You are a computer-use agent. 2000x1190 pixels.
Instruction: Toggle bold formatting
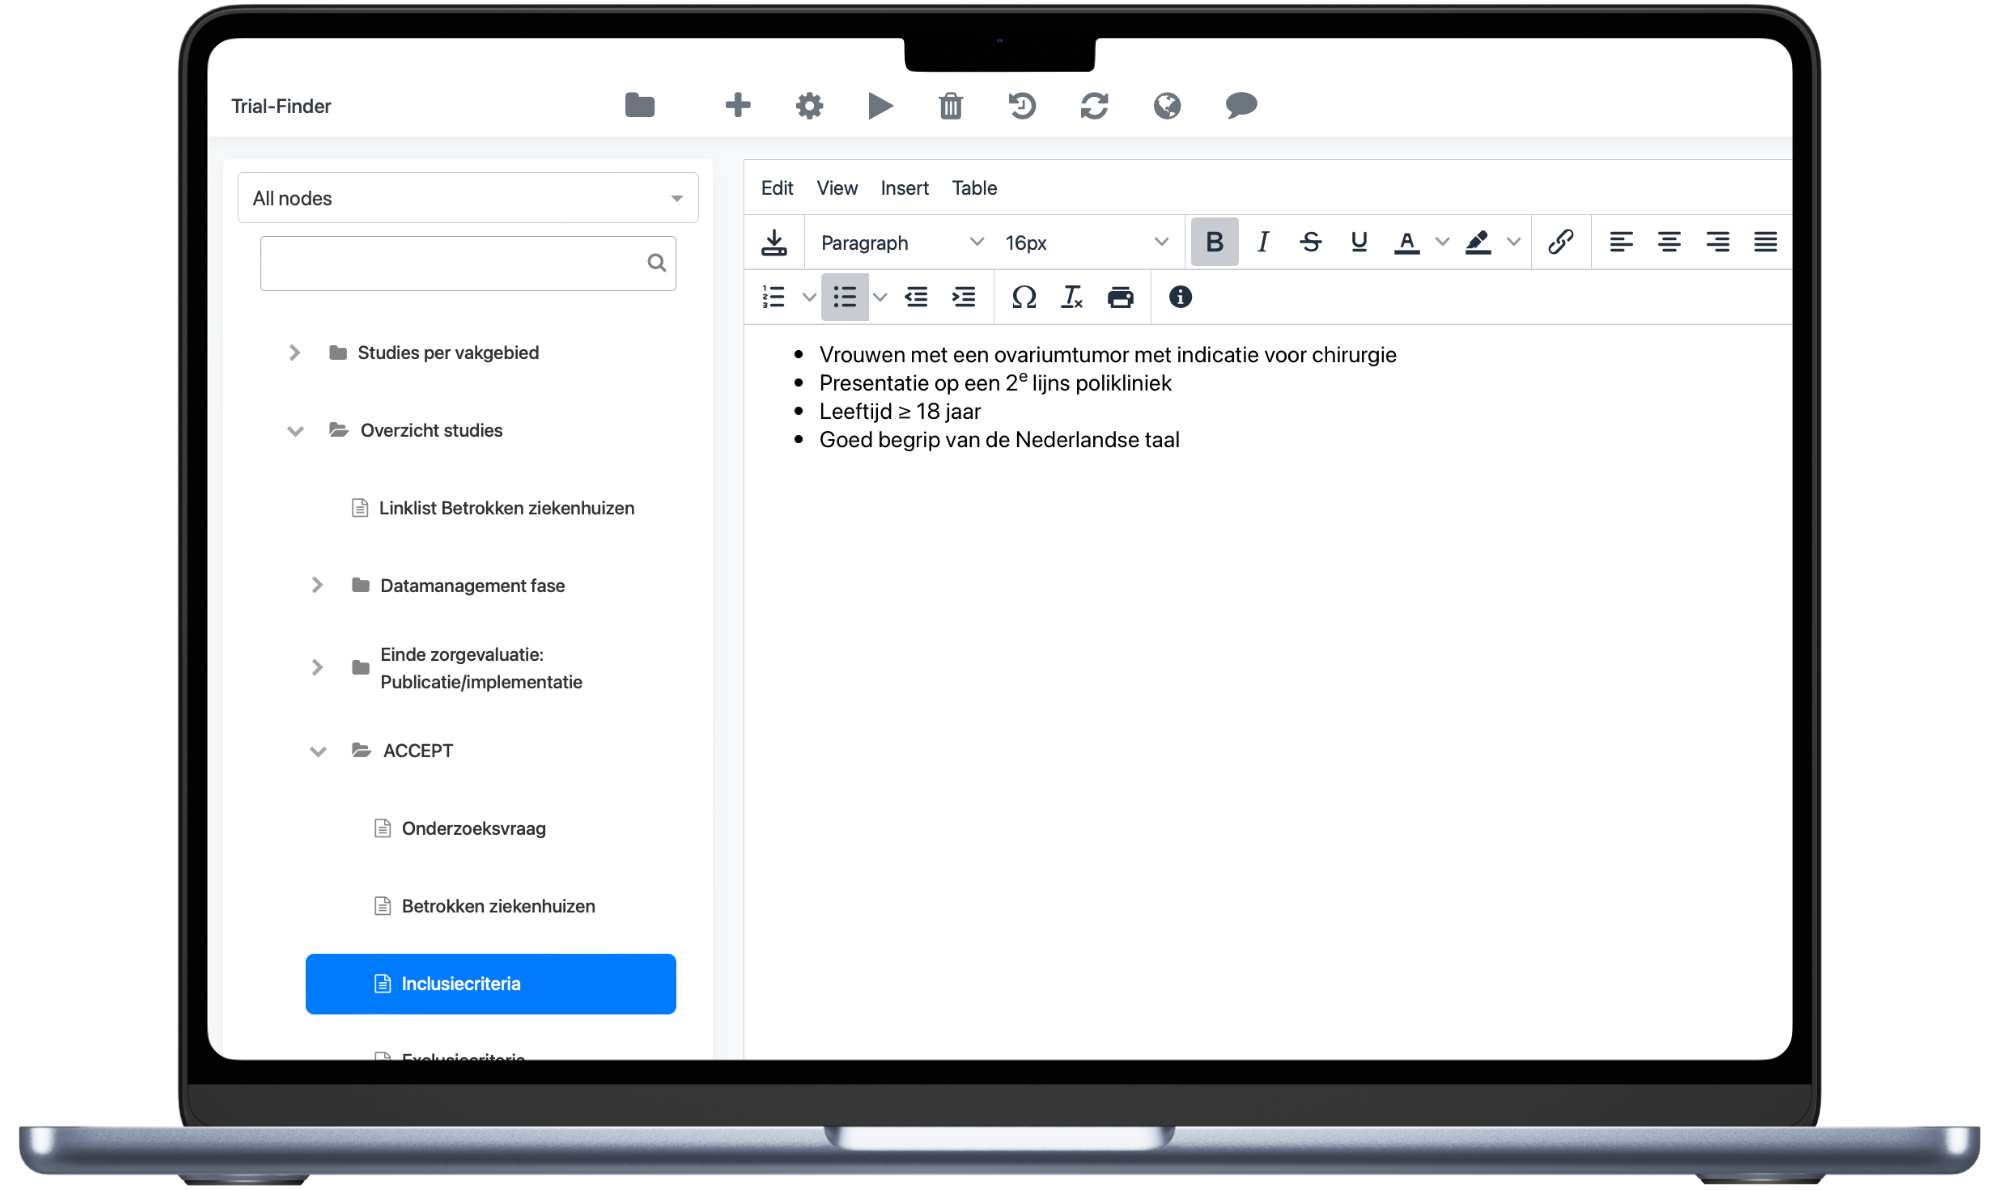[x=1214, y=242]
